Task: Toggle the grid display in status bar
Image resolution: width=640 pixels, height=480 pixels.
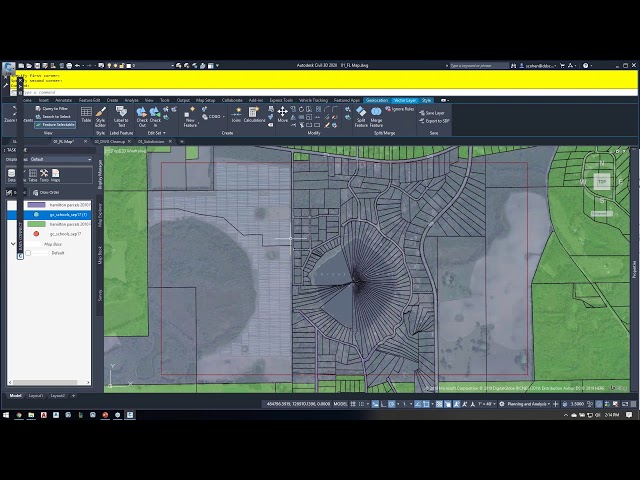Action: [353, 404]
